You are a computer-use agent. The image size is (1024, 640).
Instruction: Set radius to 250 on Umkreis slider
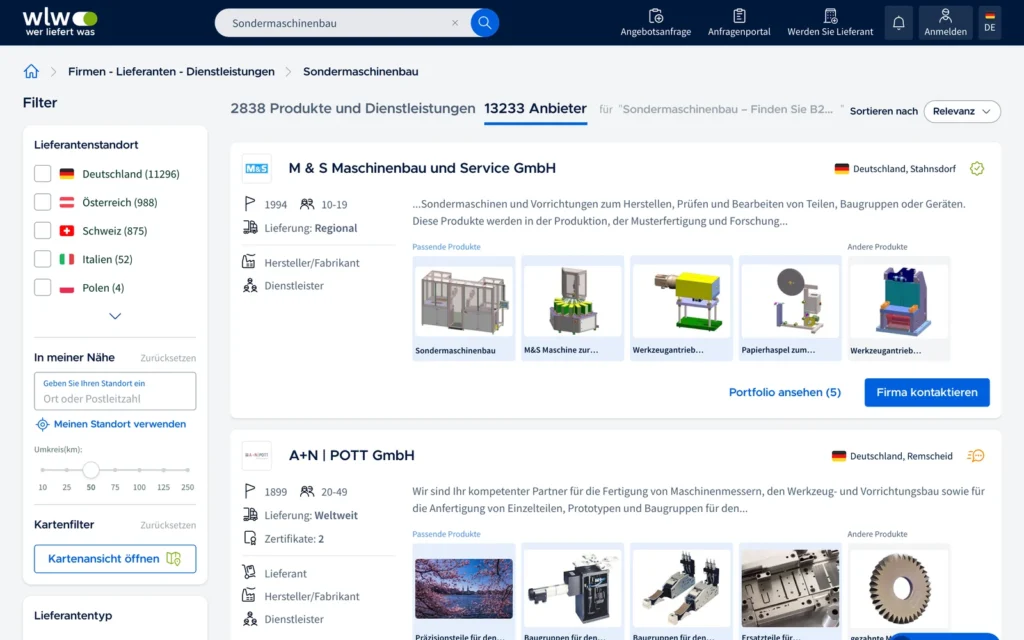[x=187, y=470]
